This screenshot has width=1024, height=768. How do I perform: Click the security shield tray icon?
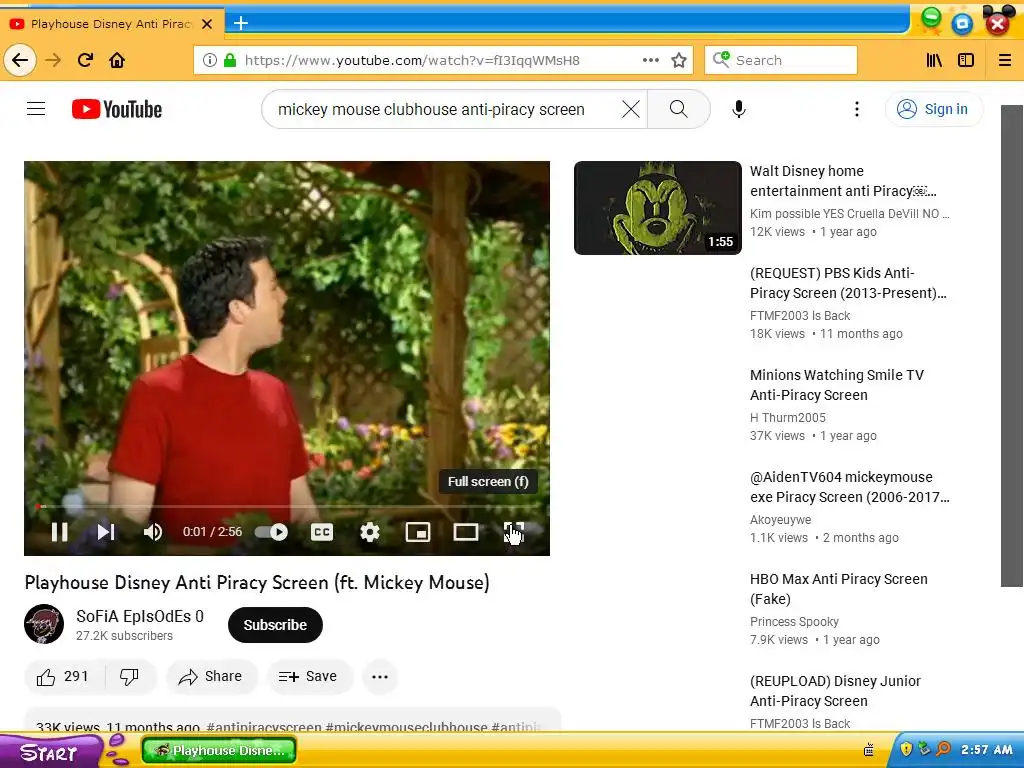pos(906,749)
